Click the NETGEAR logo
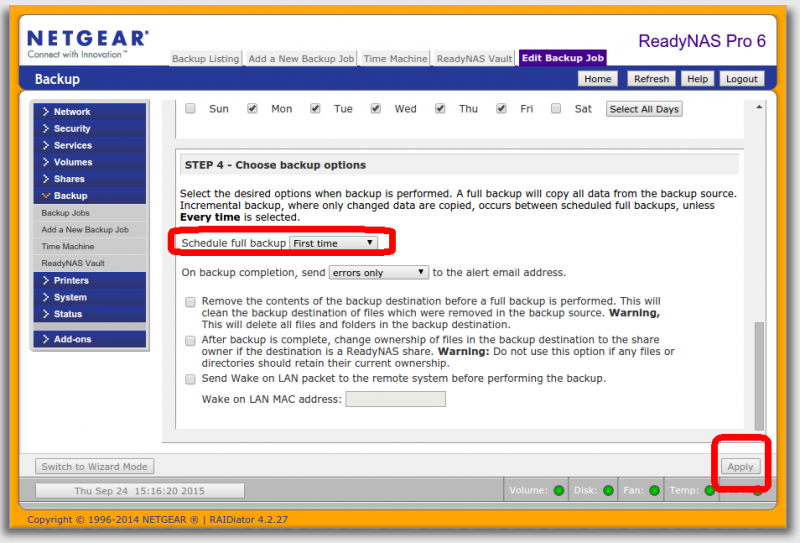The height and width of the screenshot is (543, 800). point(88,44)
